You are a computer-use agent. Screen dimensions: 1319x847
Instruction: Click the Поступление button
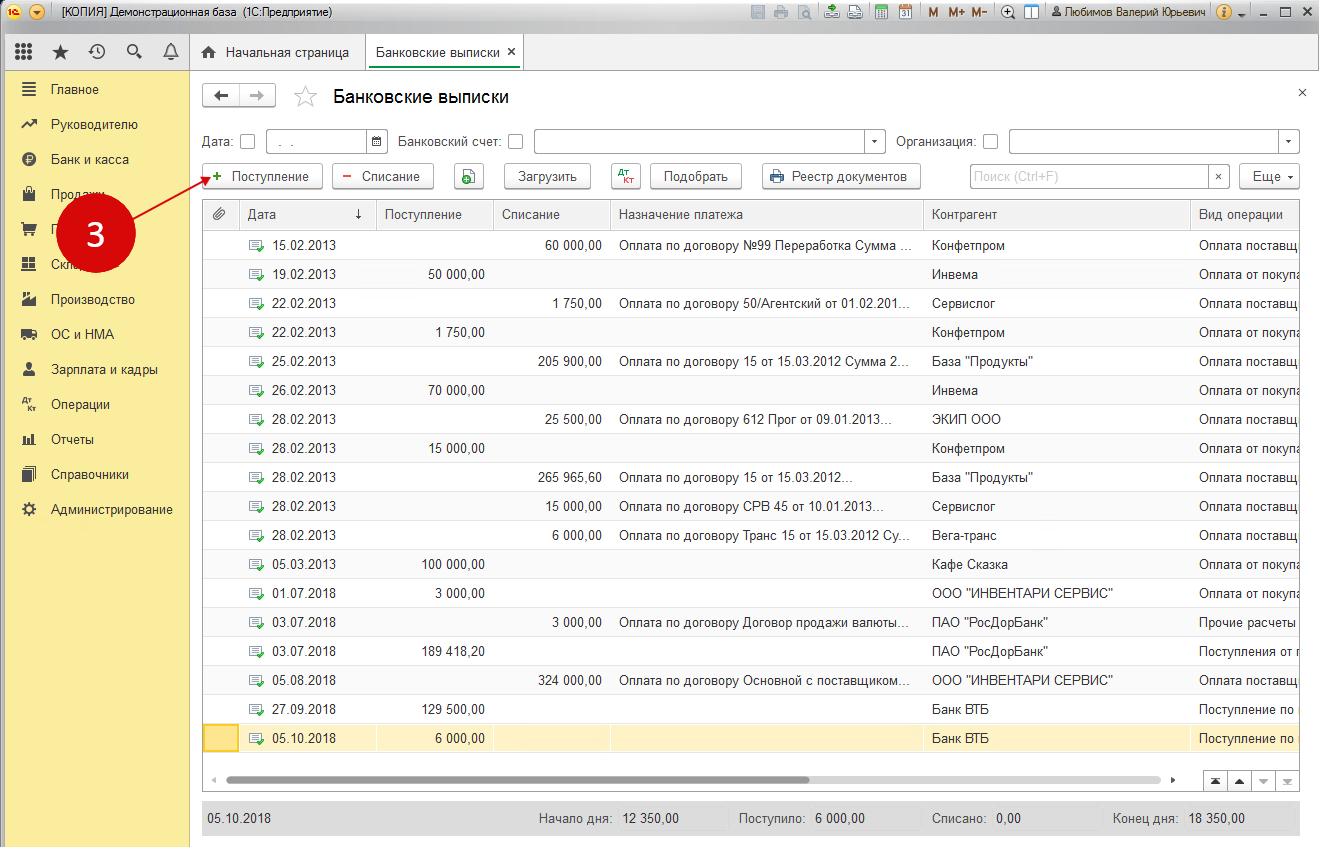click(262, 177)
